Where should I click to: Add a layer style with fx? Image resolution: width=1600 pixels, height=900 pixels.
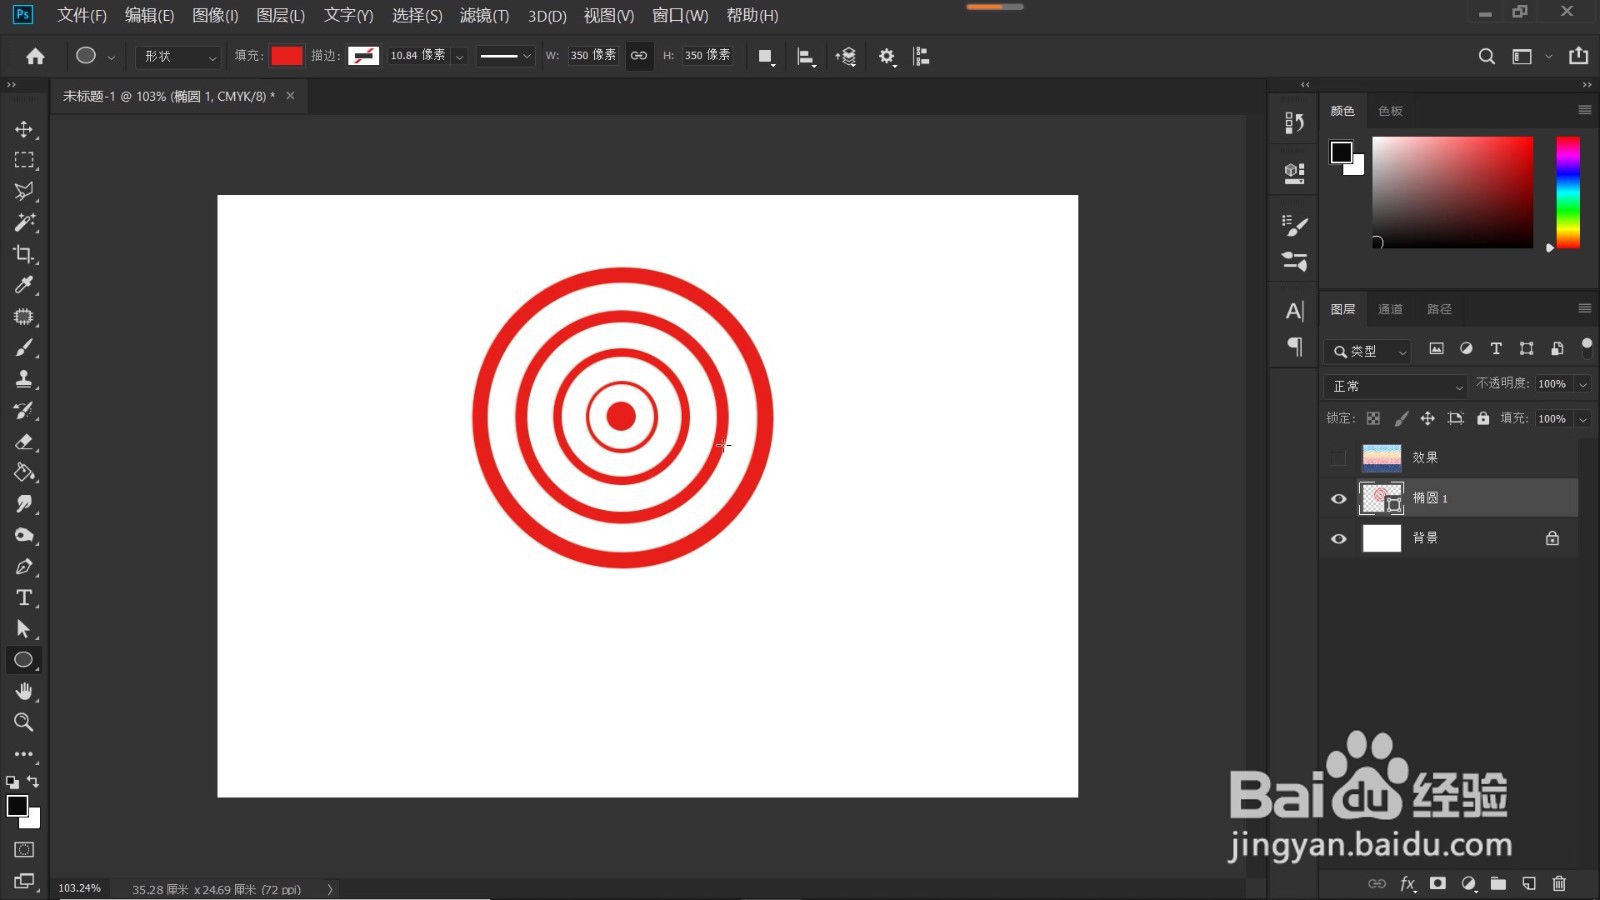1408,883
